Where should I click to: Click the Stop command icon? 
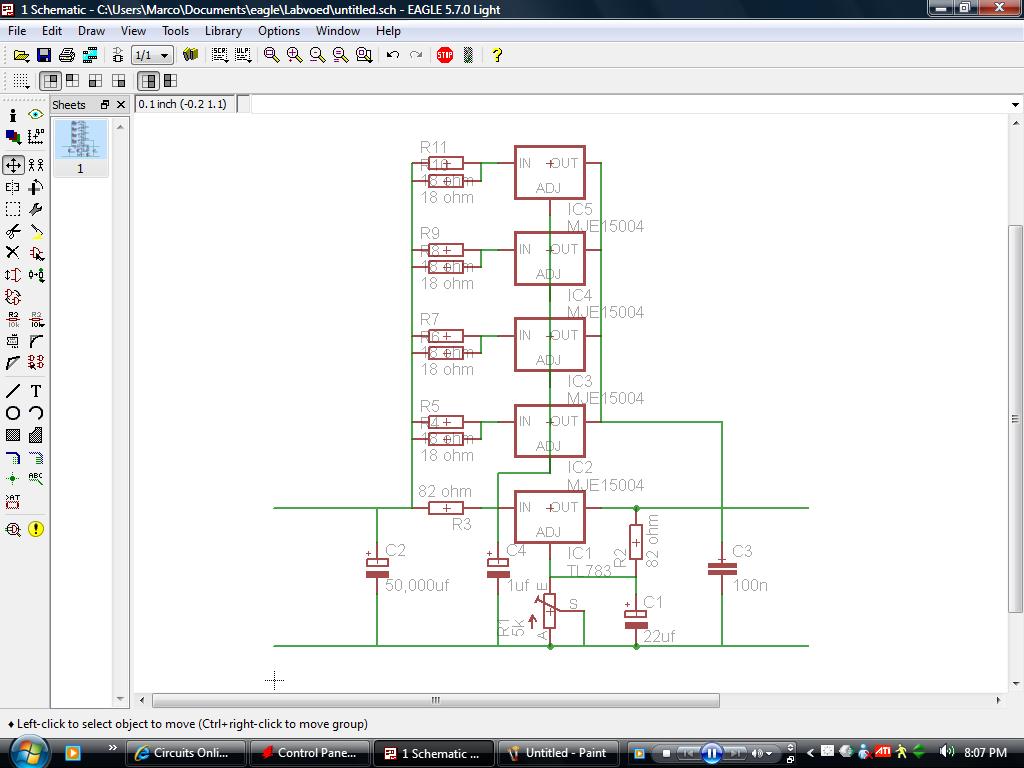tap(445, 55)
